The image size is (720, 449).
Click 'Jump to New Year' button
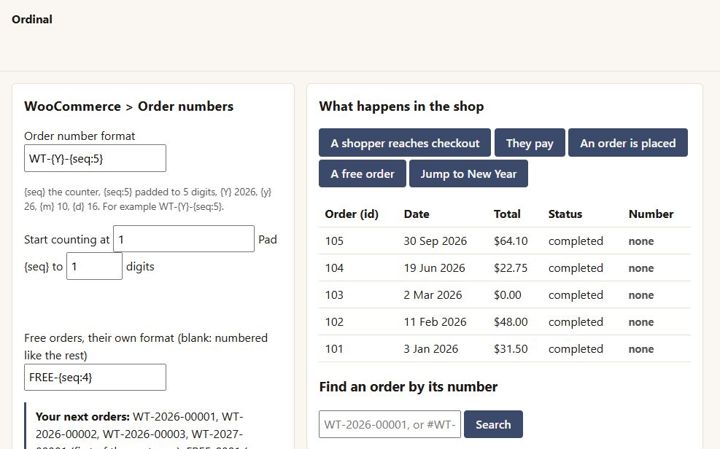pos(468,174)
